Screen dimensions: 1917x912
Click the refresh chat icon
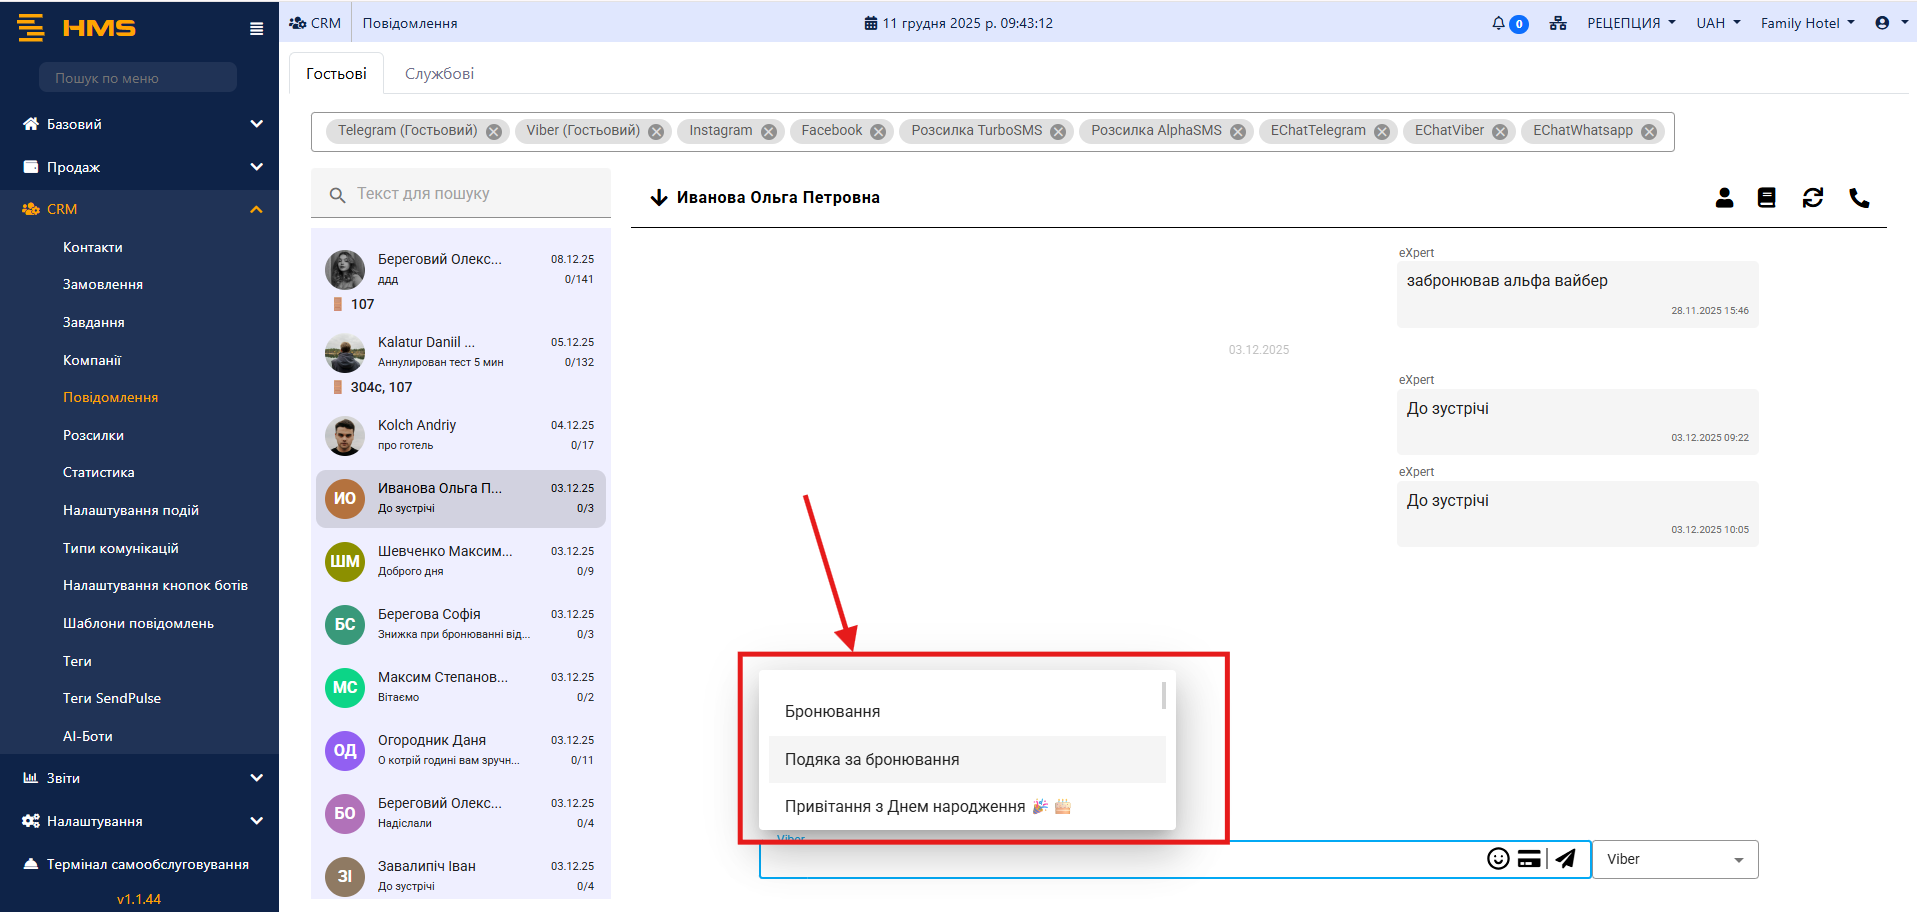(1812, 198)
